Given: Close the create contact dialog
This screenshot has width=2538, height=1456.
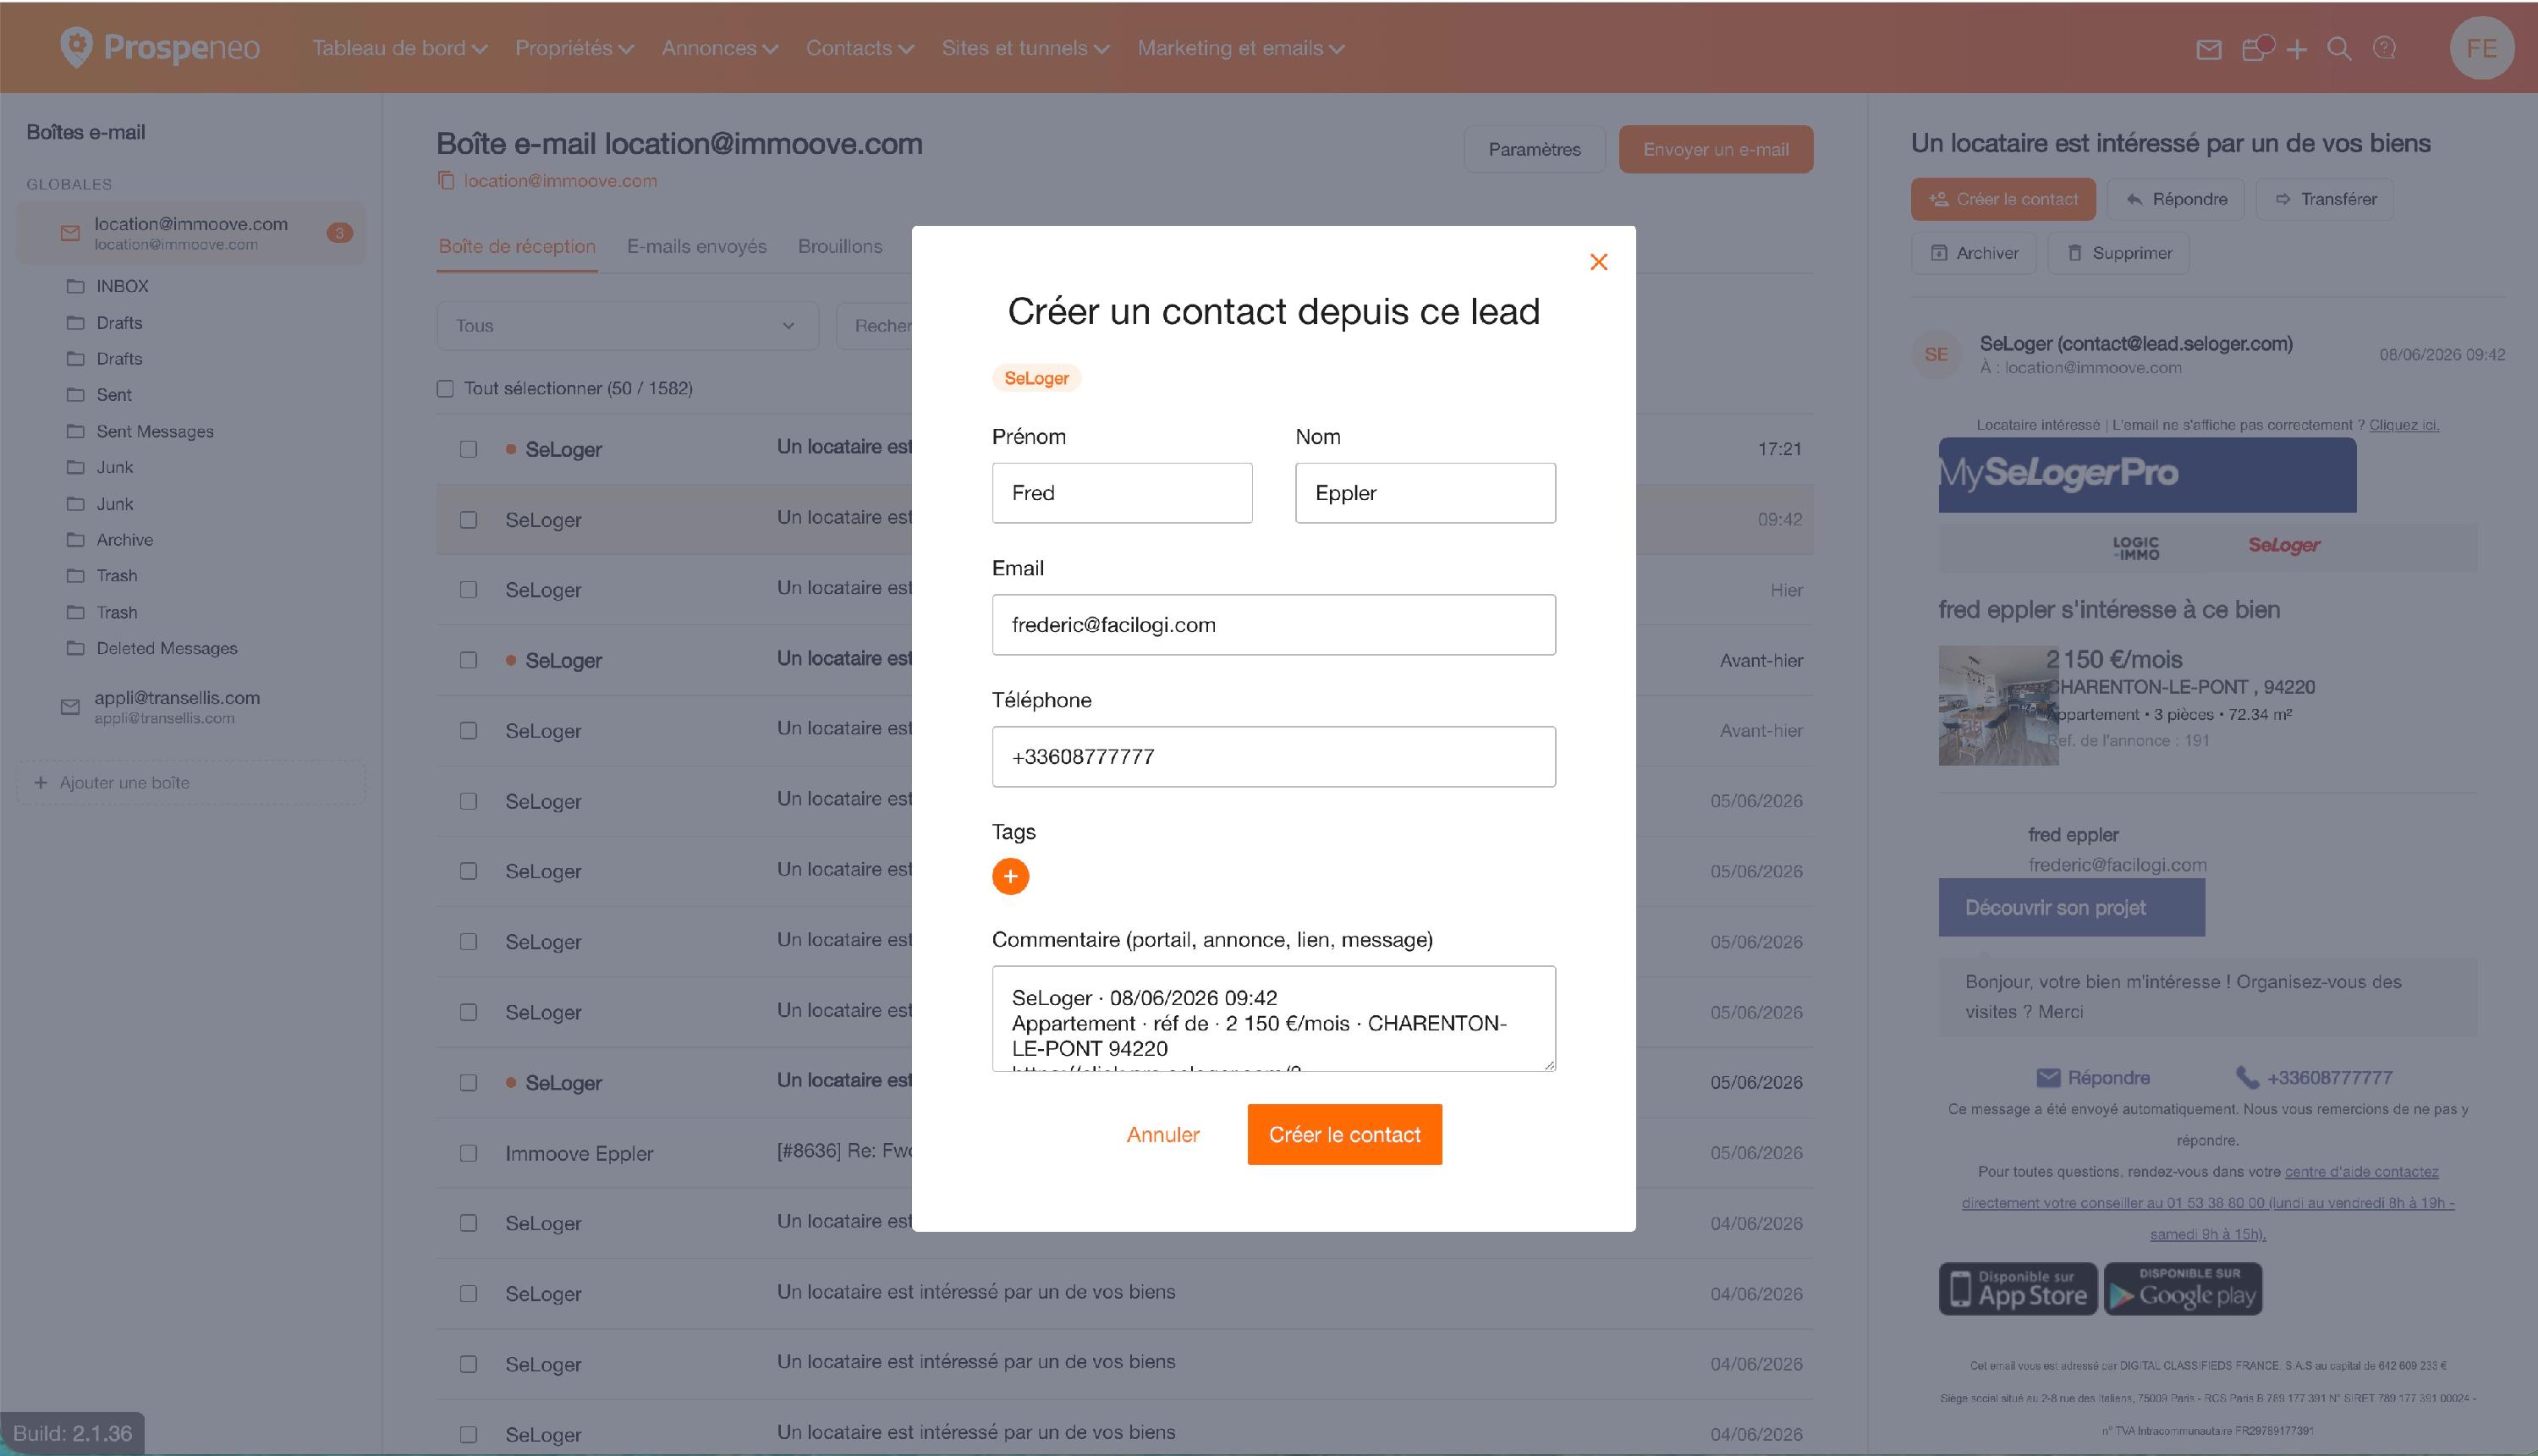Looking at the screenshot, I should (1598, 262).
